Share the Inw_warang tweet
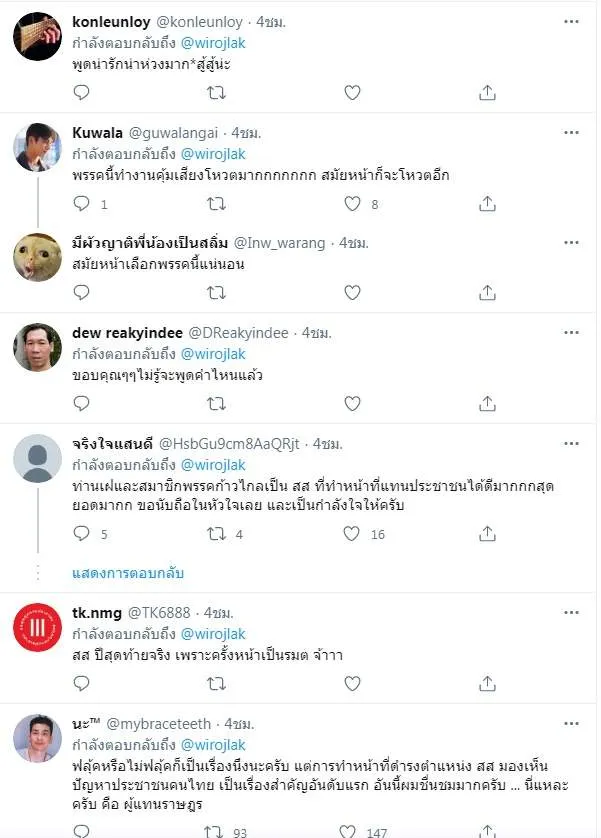The width and height of the screenshot is (601, 838). click(x=487, y=292)
